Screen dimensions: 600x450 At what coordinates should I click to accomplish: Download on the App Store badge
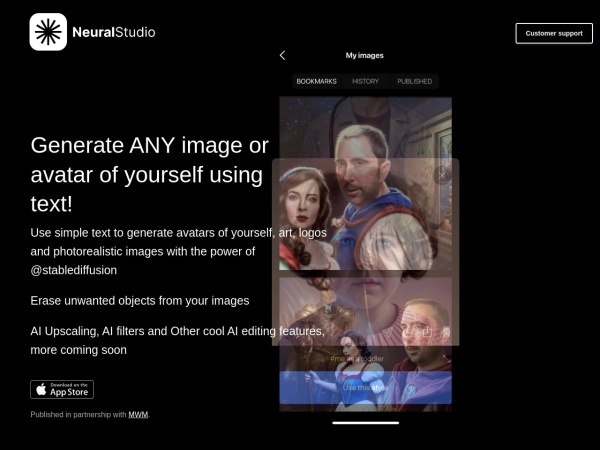(x=62, y=389)
